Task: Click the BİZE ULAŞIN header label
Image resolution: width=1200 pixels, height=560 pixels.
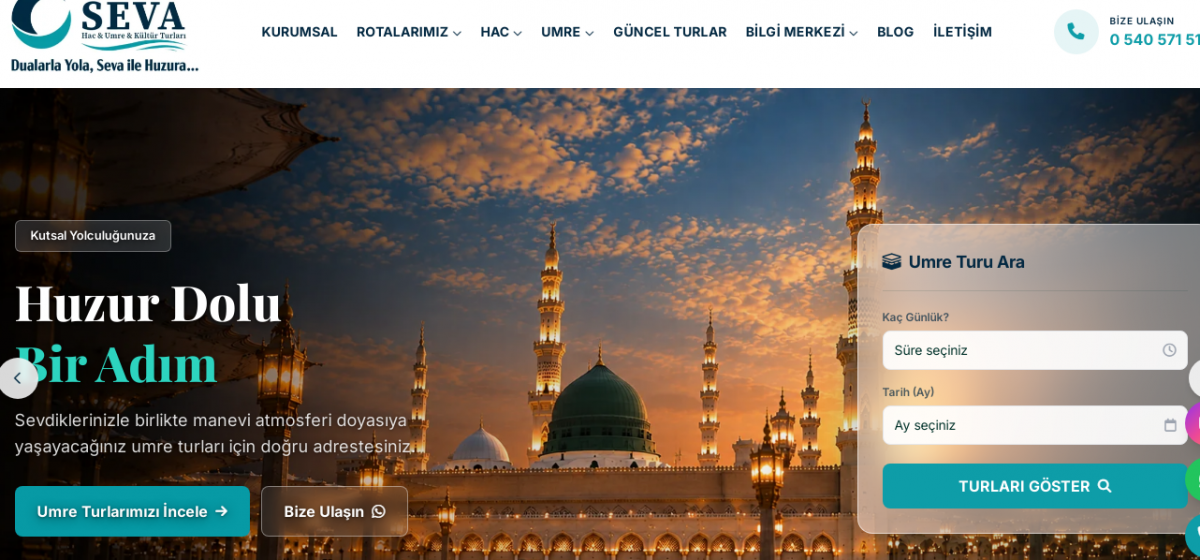Action: 1141,21
